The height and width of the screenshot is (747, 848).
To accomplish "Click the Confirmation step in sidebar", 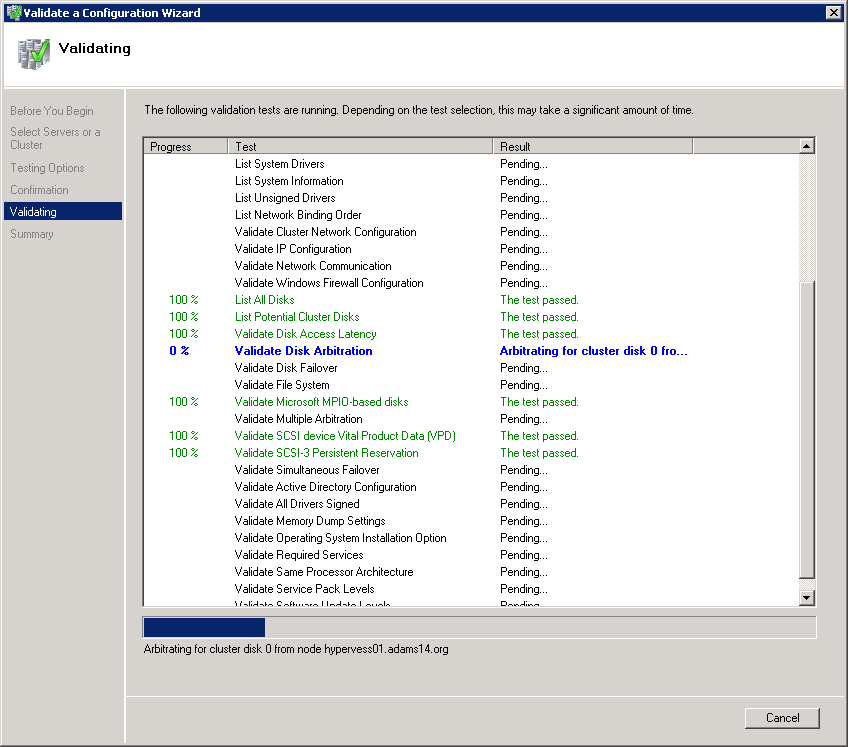I will 40,190.
